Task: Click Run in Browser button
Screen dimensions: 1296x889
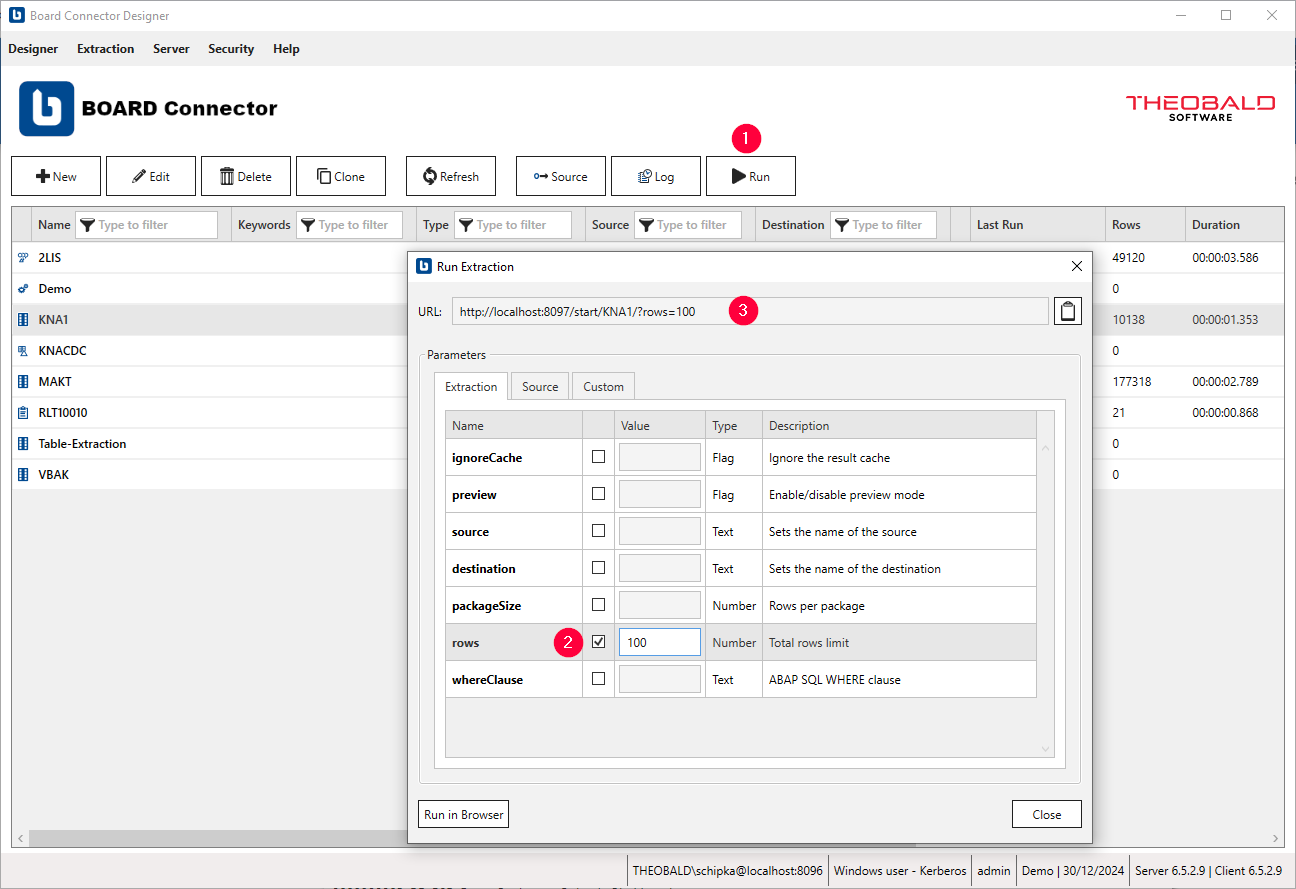Action: click(x=463, y=814)
